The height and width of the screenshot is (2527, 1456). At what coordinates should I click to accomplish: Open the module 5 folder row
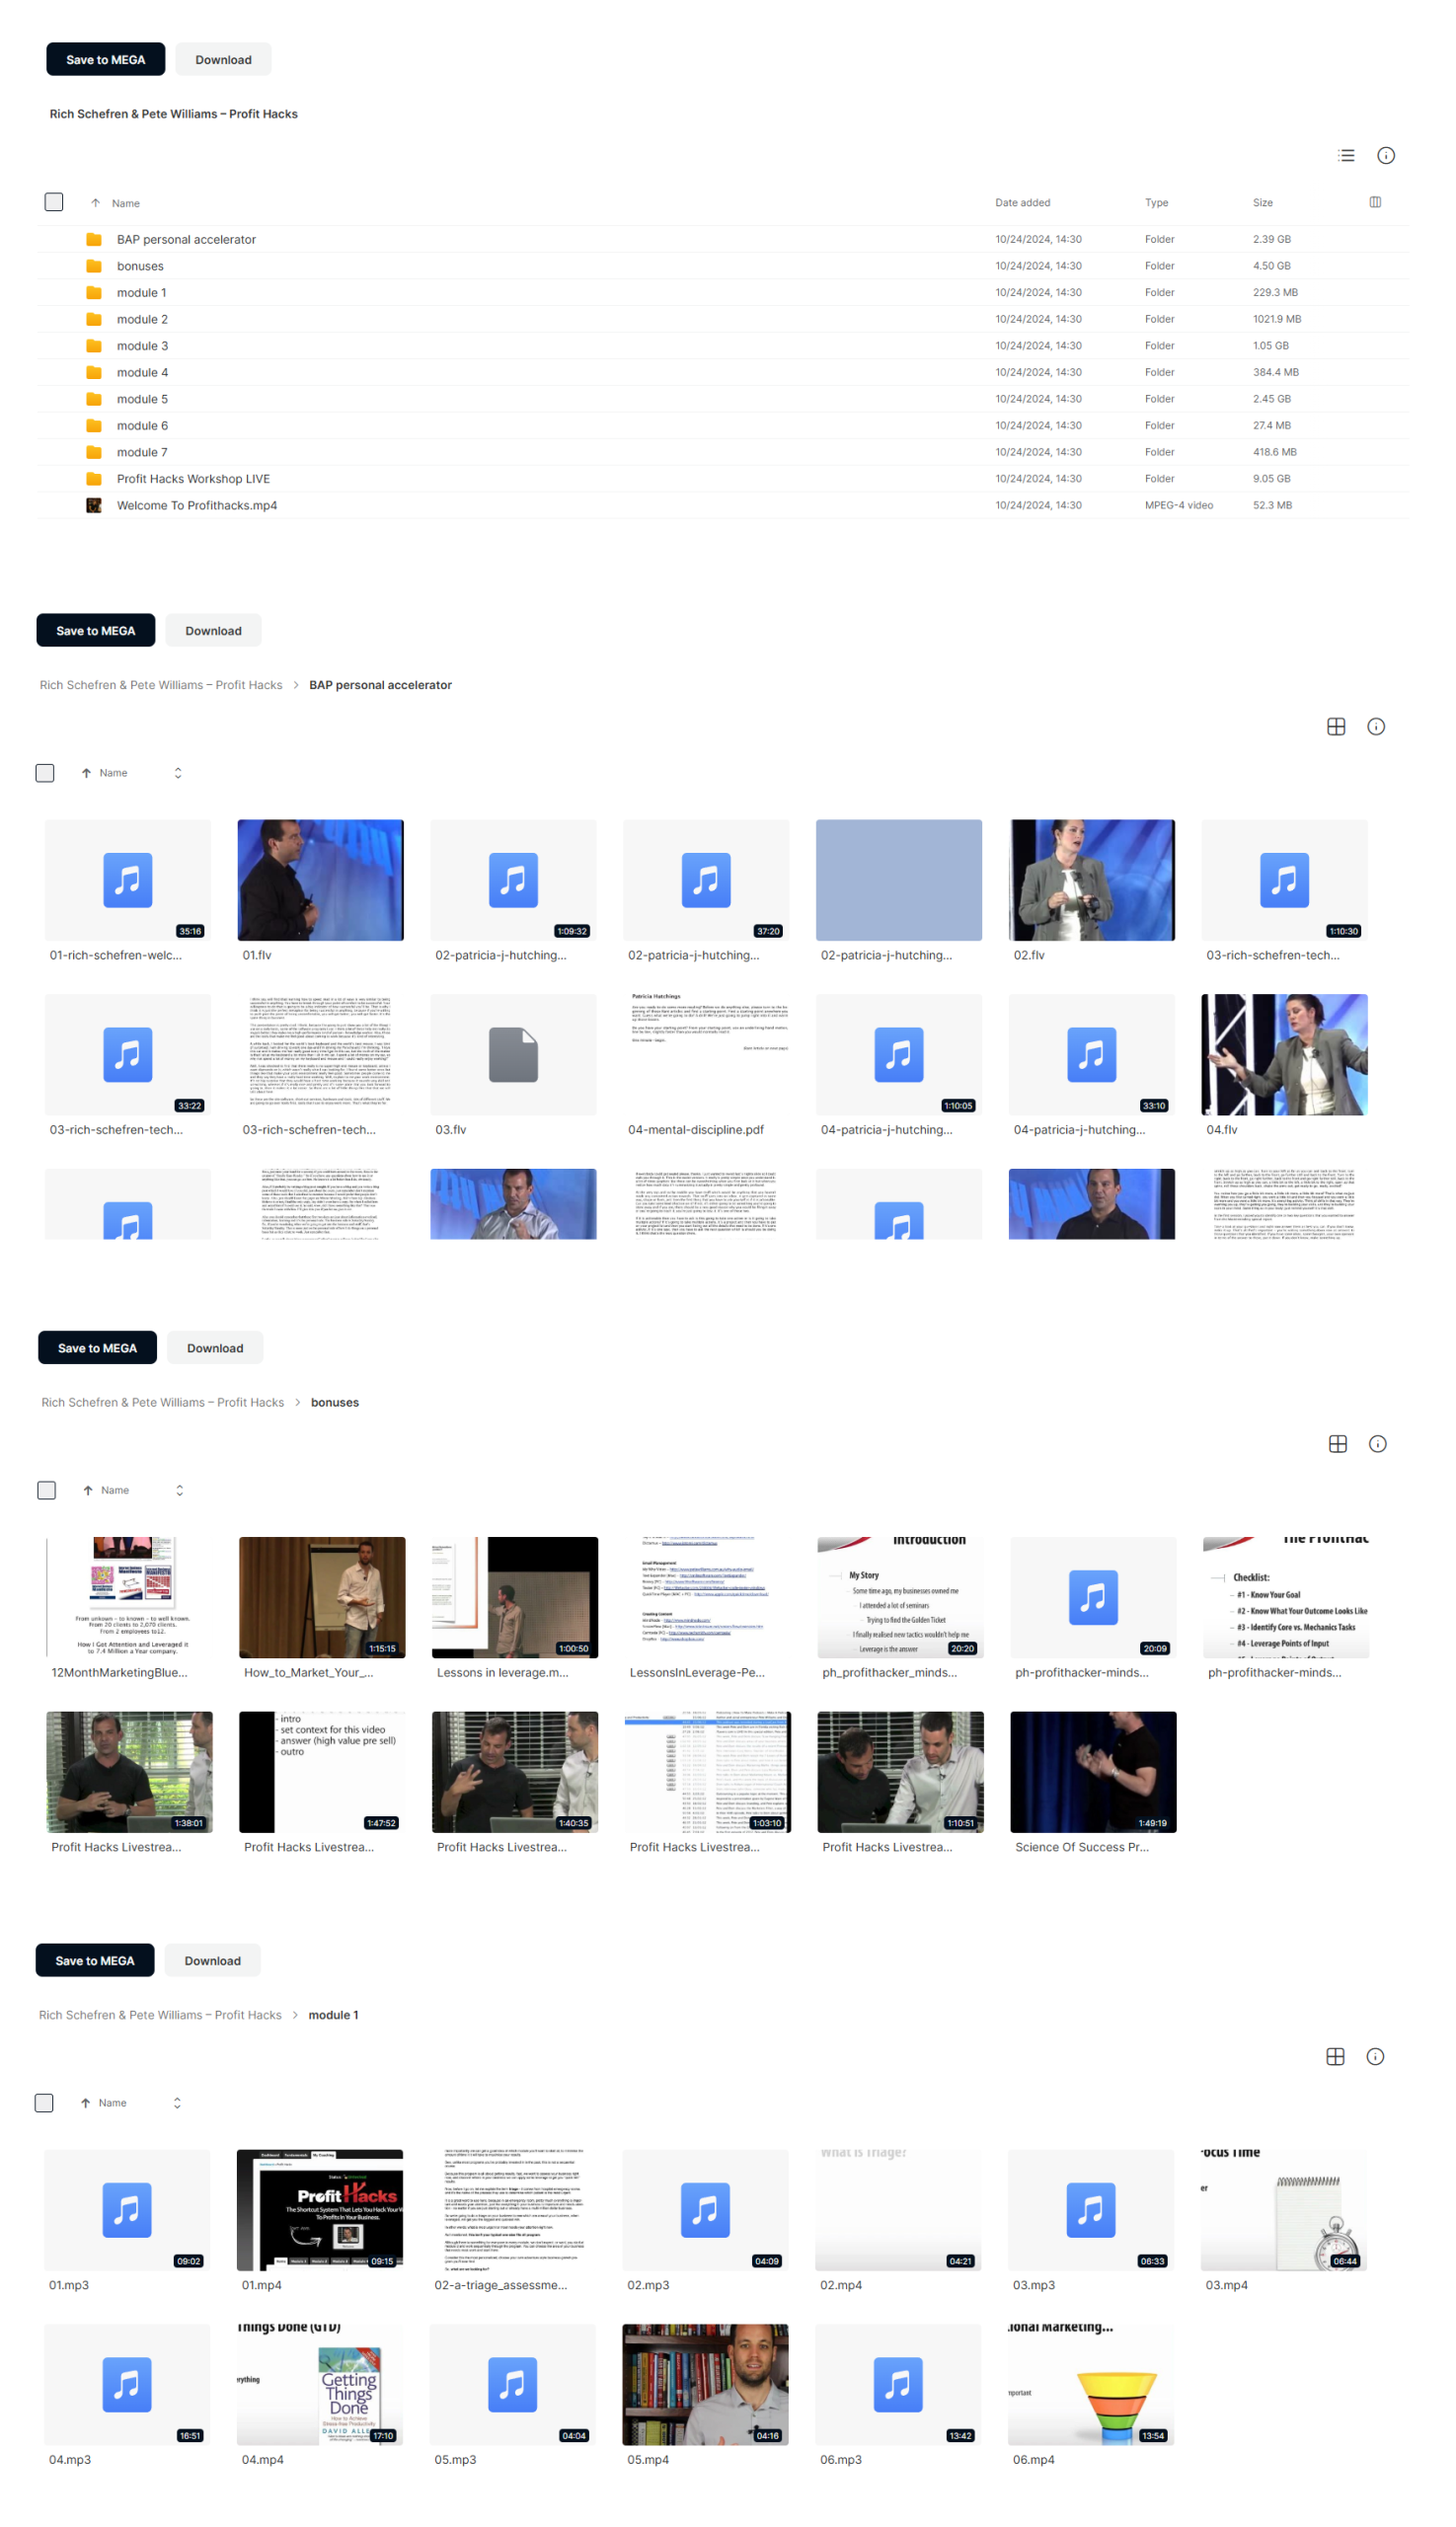(722, 399)
